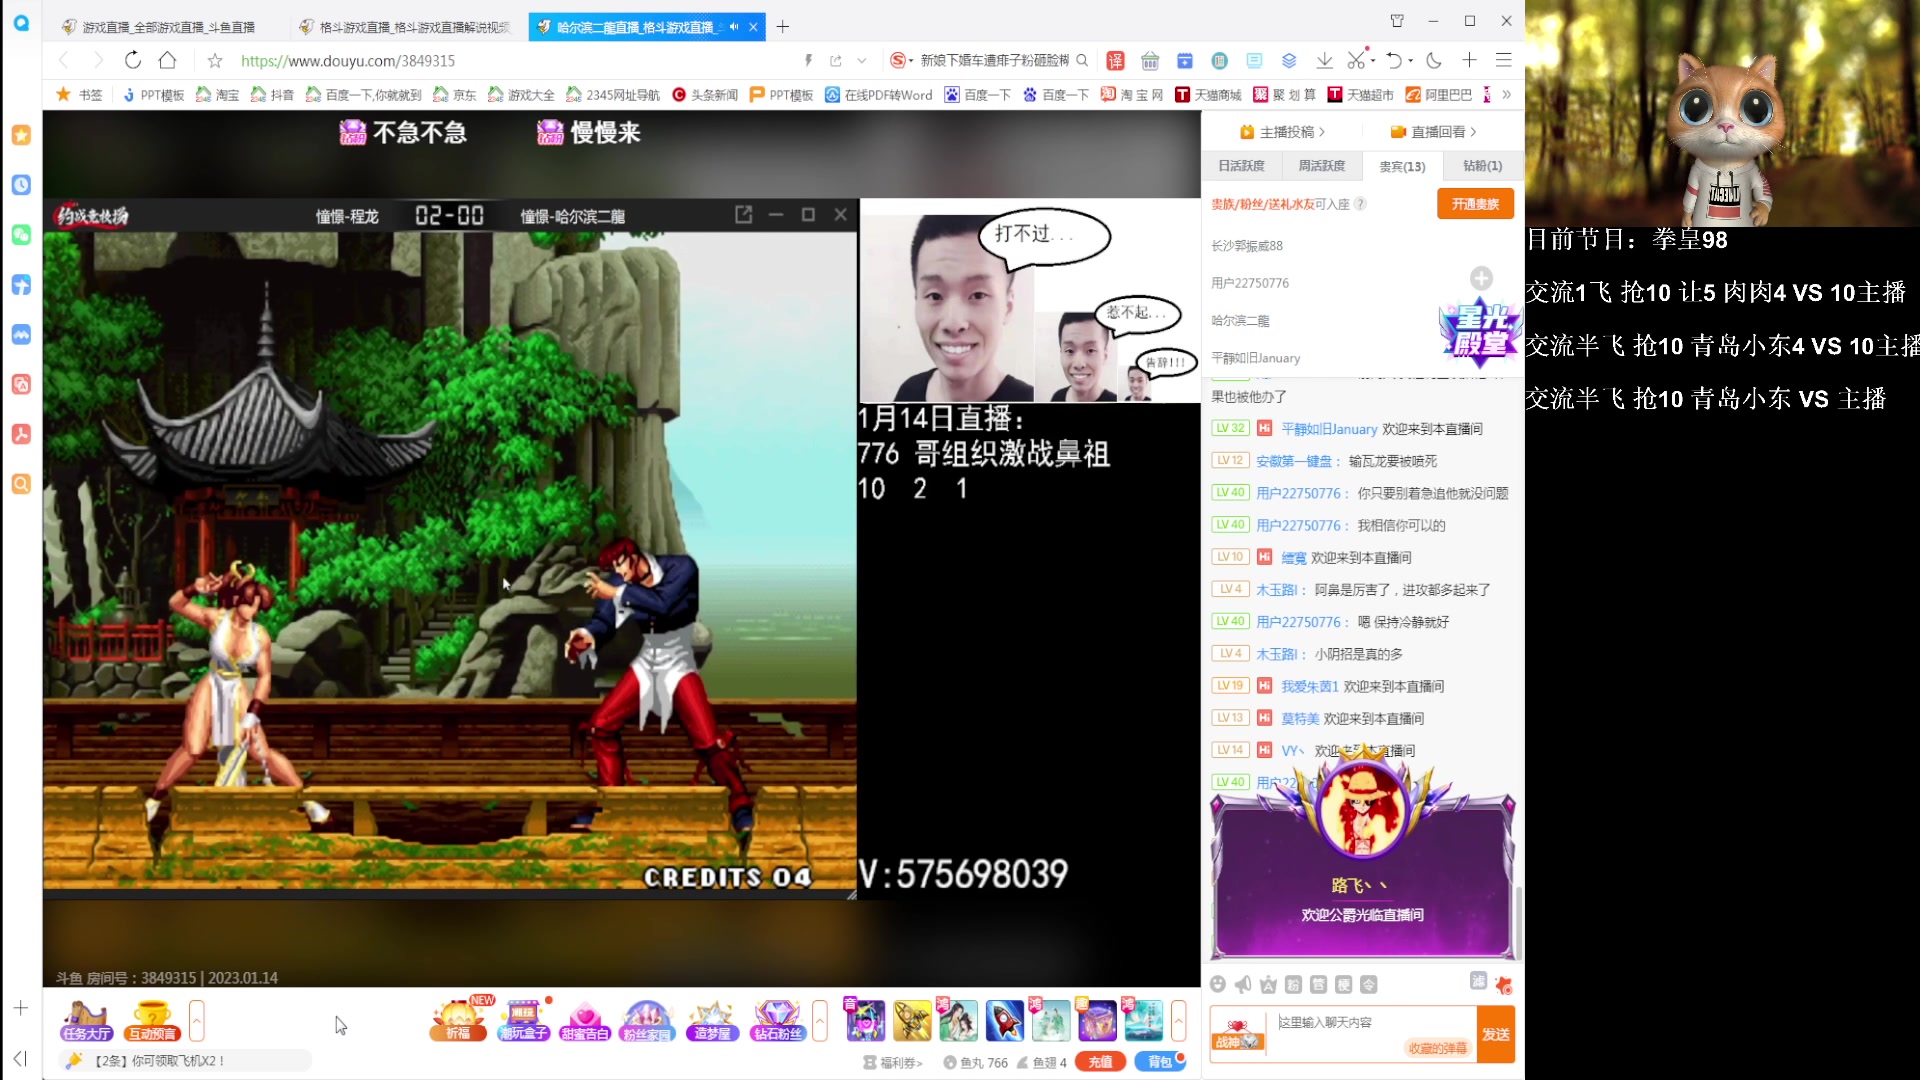Switch to the 周活跃度 tab
The image size is (1920, 1080).
tap(1321, 166)
